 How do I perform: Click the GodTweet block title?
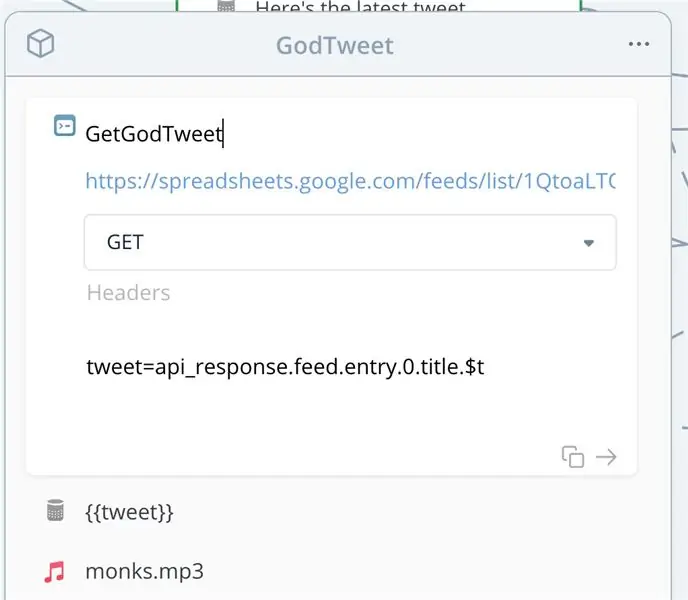(335, 45)
